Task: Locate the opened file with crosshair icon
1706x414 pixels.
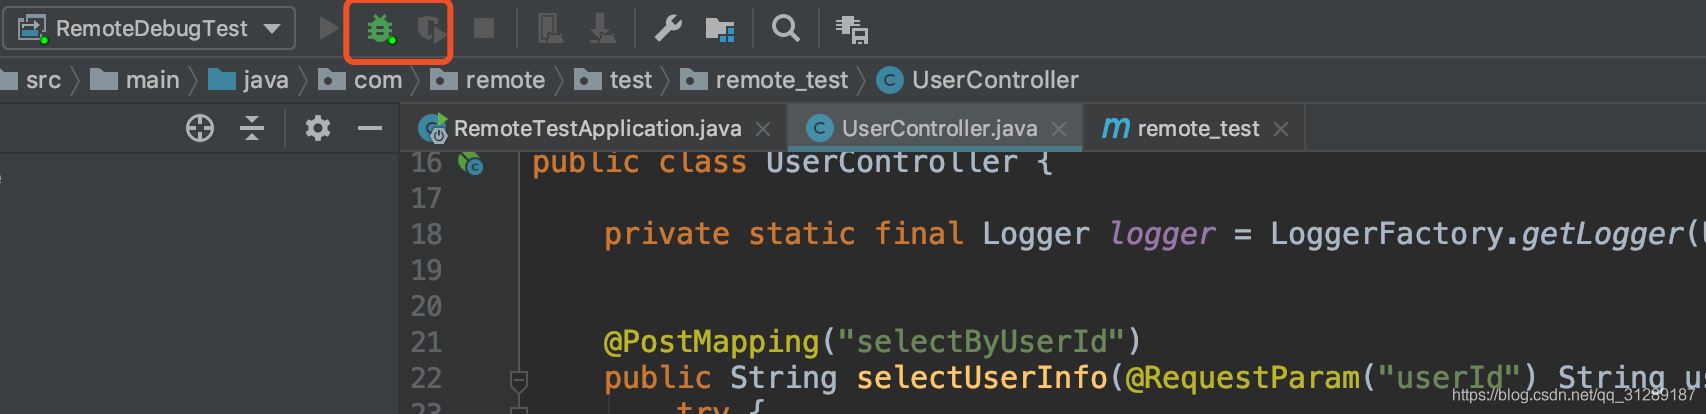Action: pyautogui.click(x=200, y=128)
